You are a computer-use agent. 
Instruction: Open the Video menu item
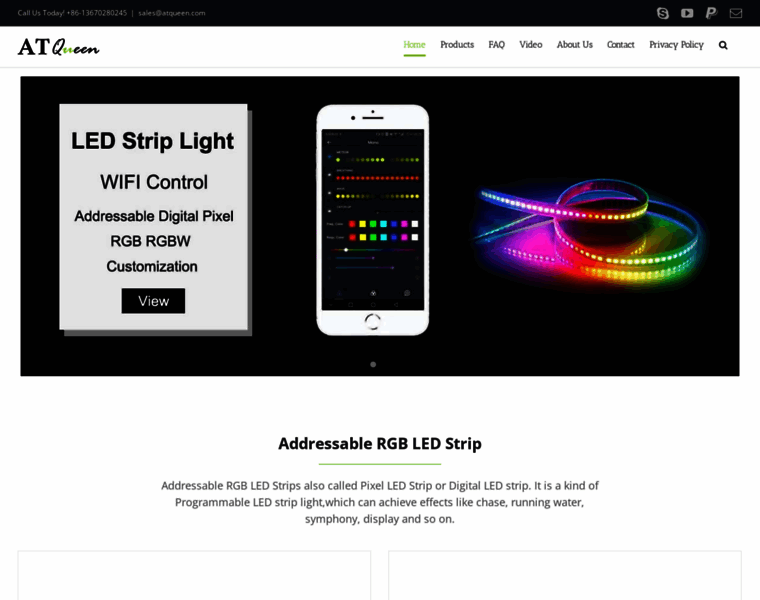[531, 45]
